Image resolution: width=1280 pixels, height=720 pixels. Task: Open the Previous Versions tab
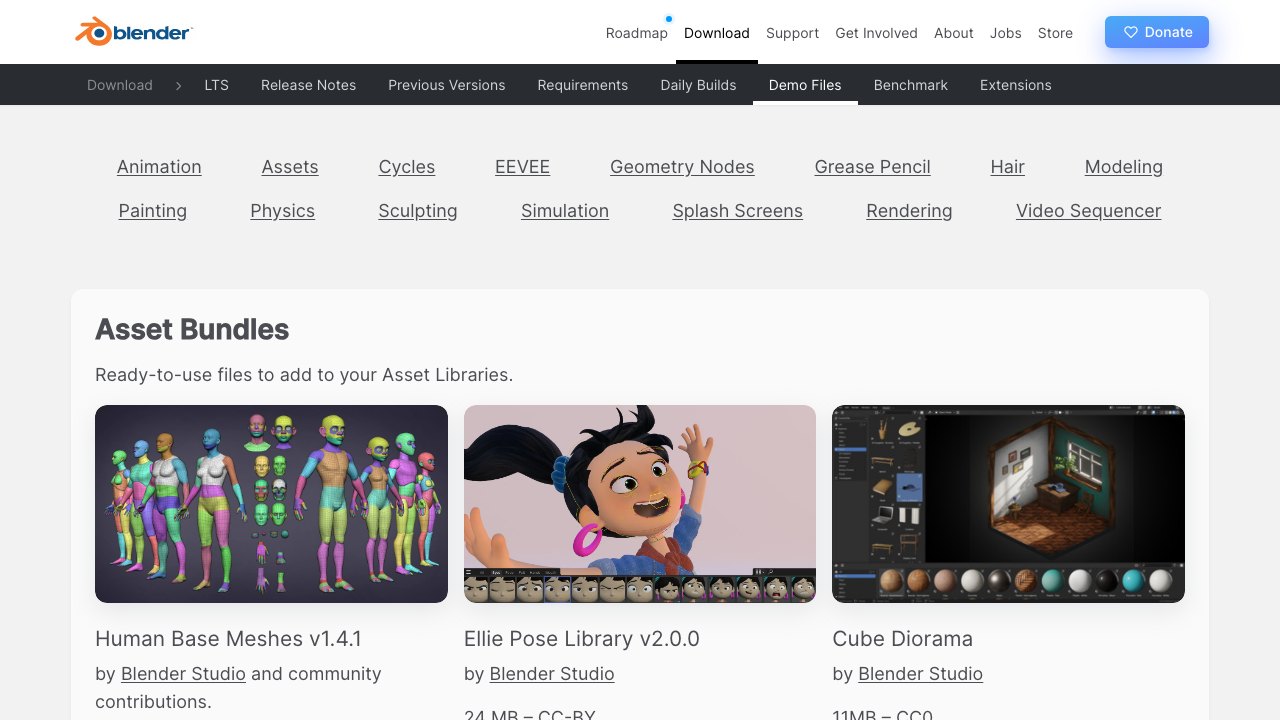click(x=446, y=85)
